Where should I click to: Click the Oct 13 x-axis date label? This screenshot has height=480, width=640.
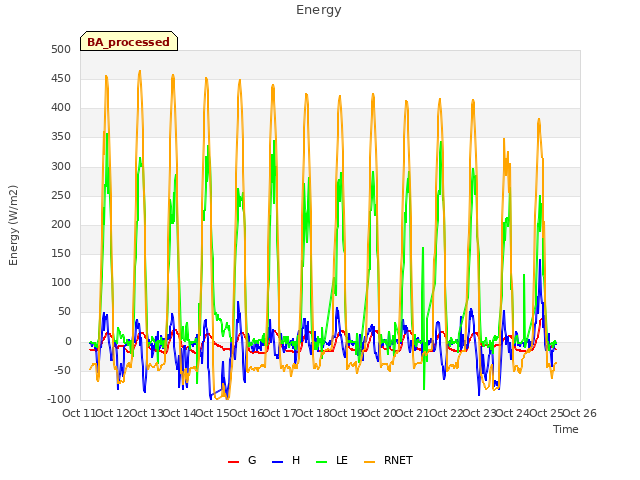tap(146, 413)
